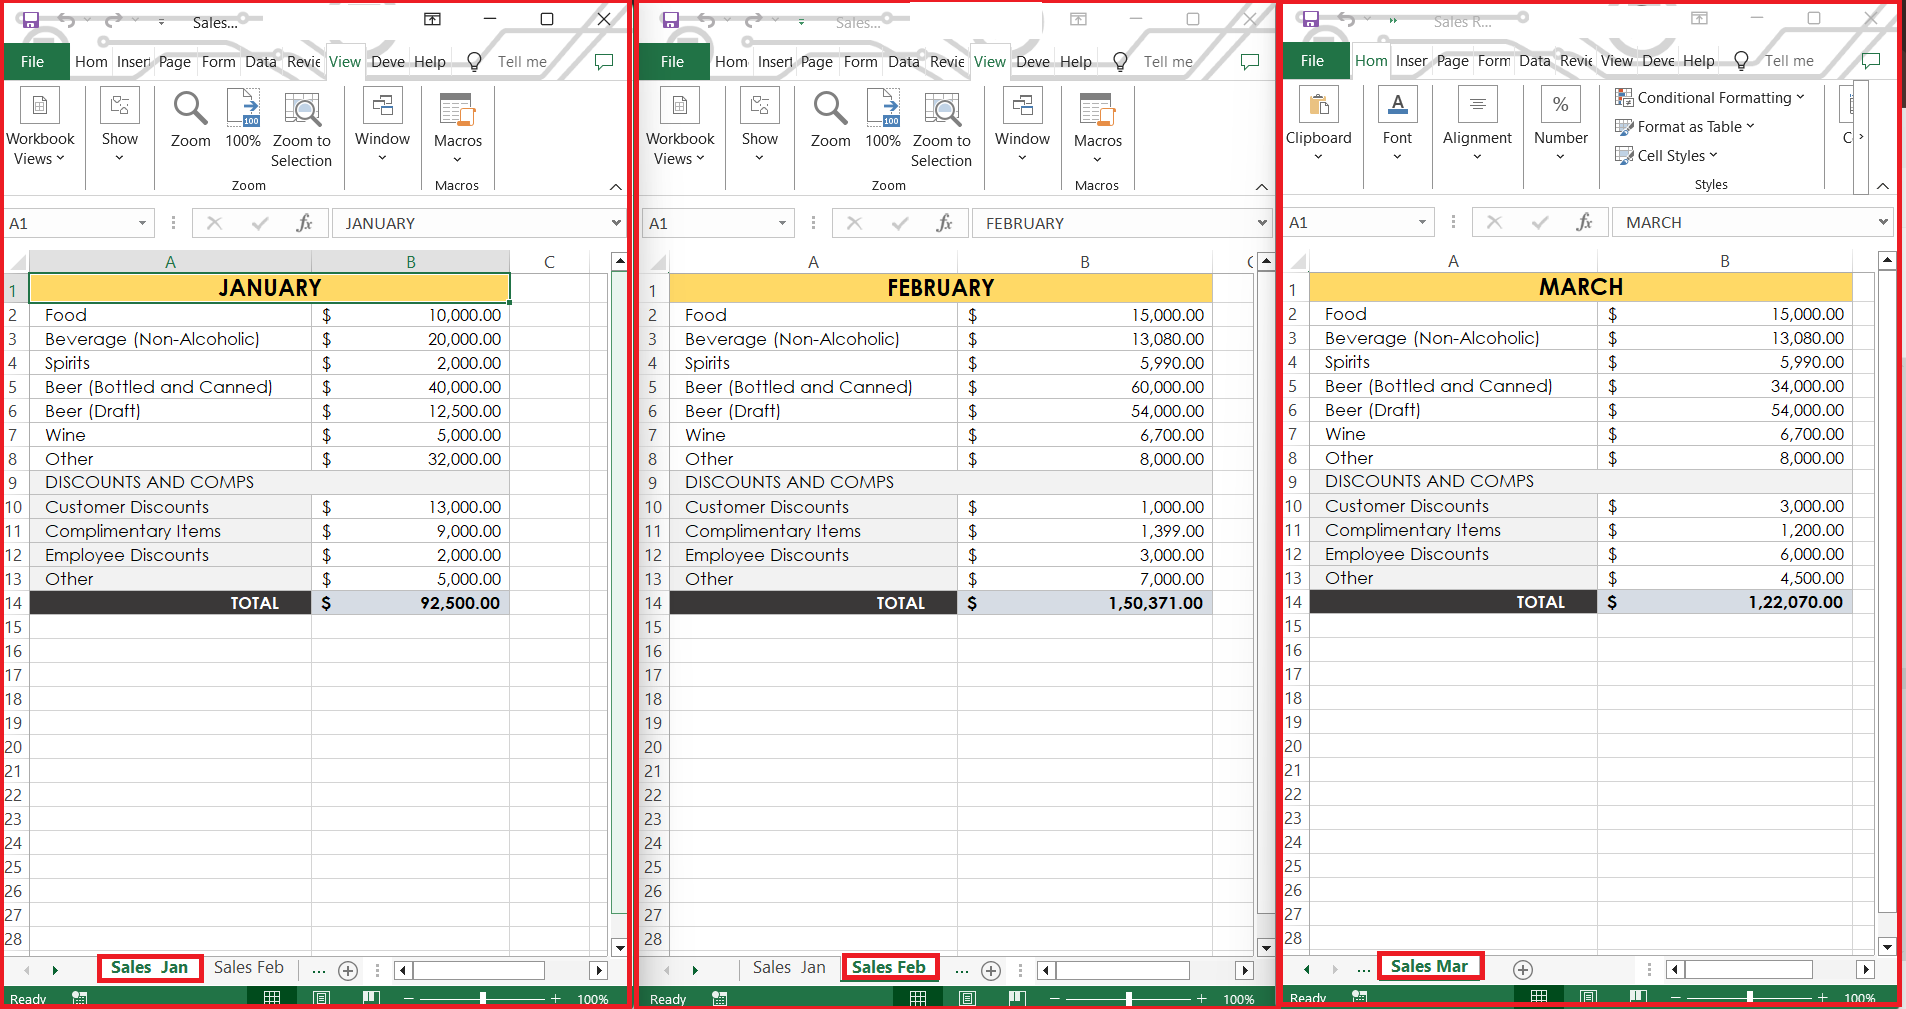
Task: Open Format as Table dropdown
Action: [1685, 126]
